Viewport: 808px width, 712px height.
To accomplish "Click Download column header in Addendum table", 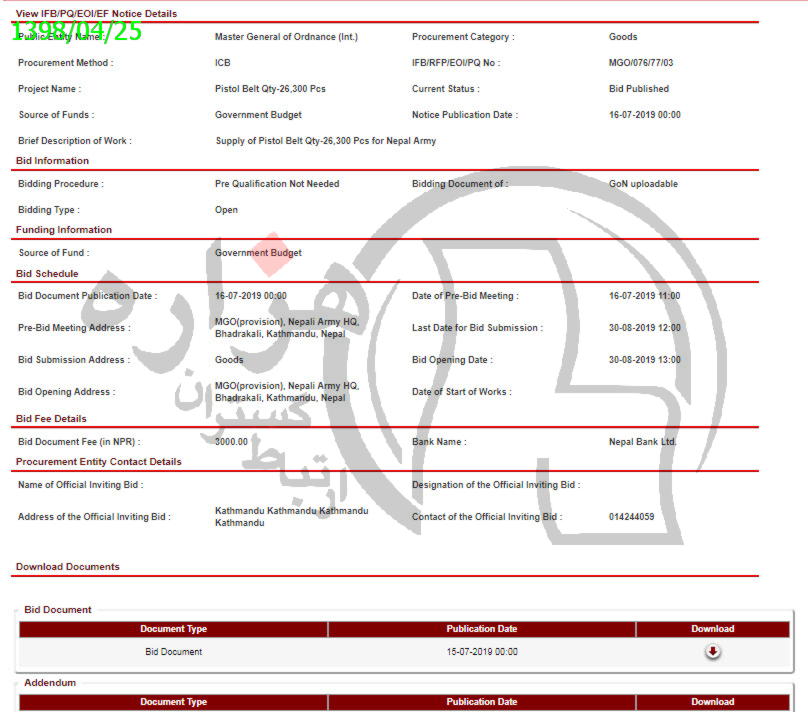I will pyautogui.click(x=712, y=702).
